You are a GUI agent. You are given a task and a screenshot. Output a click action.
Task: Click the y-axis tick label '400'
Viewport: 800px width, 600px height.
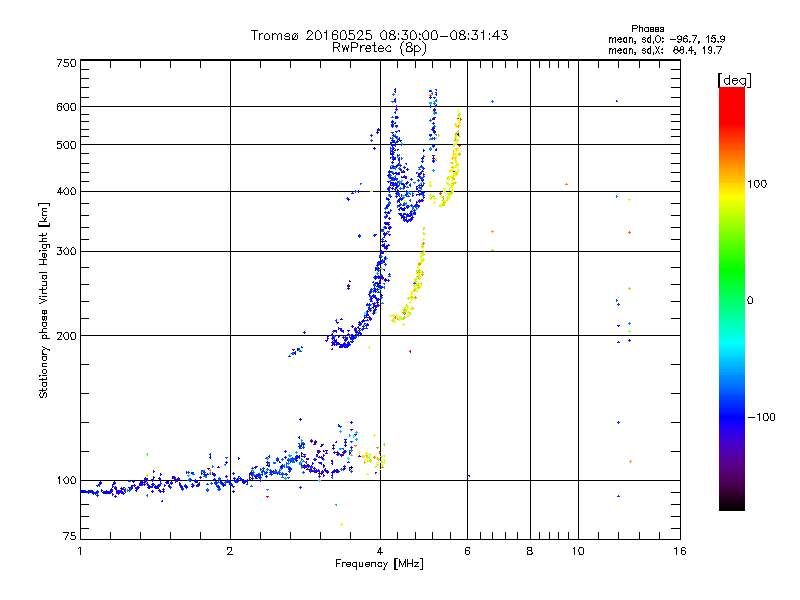click(x=66, y=192)
